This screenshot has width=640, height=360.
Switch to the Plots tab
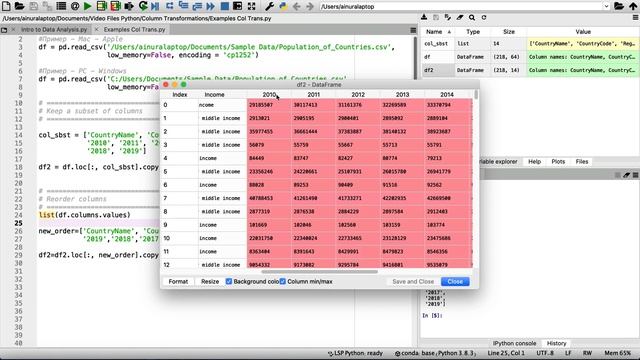tap(558, 162)
